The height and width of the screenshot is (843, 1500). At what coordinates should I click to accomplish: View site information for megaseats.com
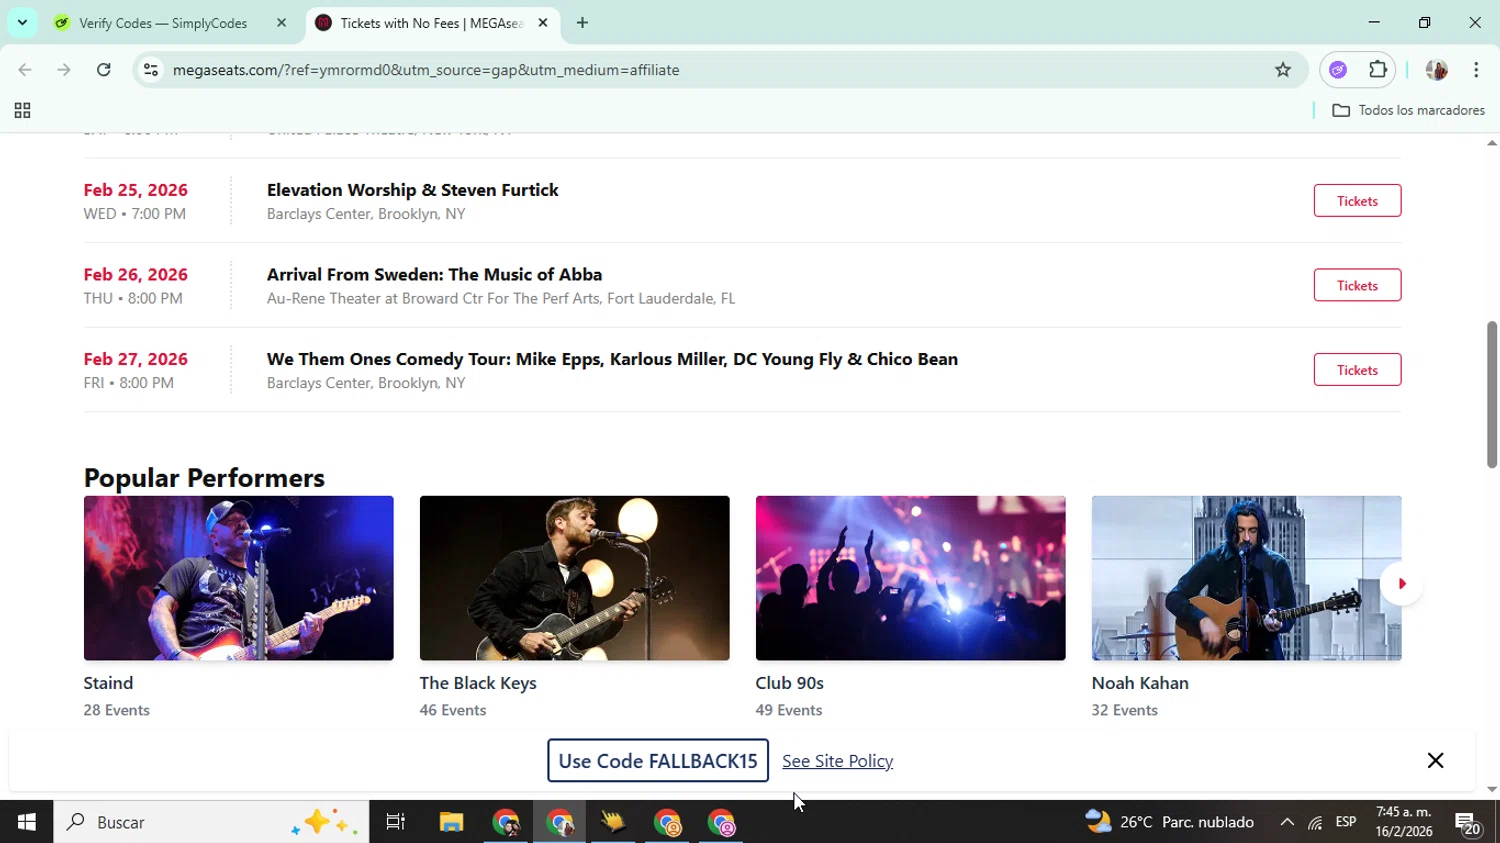(x=151, y=70)
